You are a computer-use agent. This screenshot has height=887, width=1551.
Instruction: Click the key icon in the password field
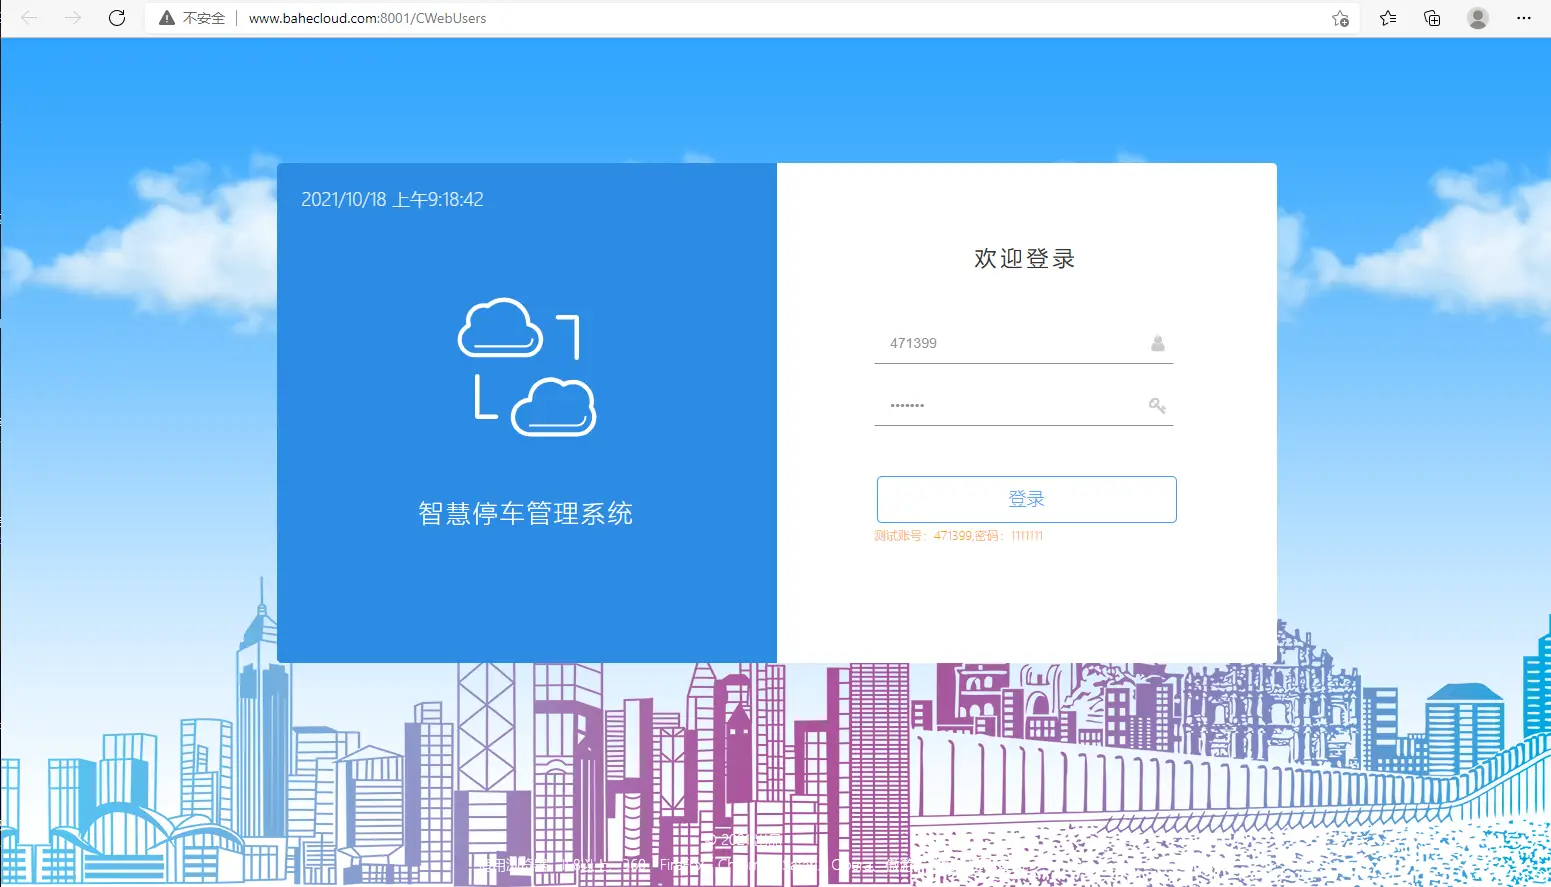pos(1157,405)
